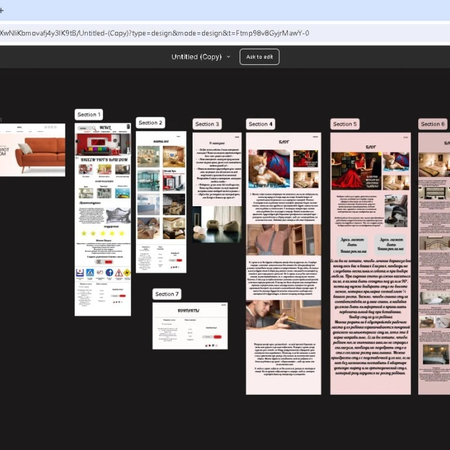Select the Section 3 label
Screen dimensions: 450x450
pos(207,124)
